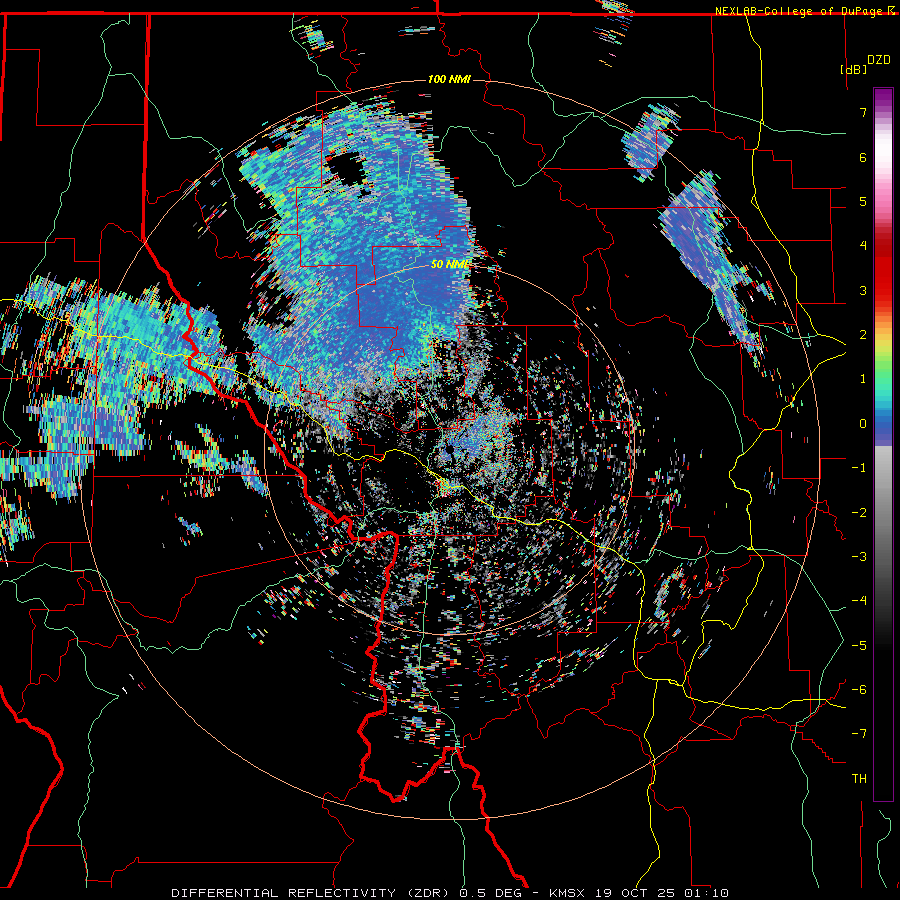The height and width of the screenshot is (900, 900).
Task: Click the -6 value on the color scale
Action: (859, 690)
